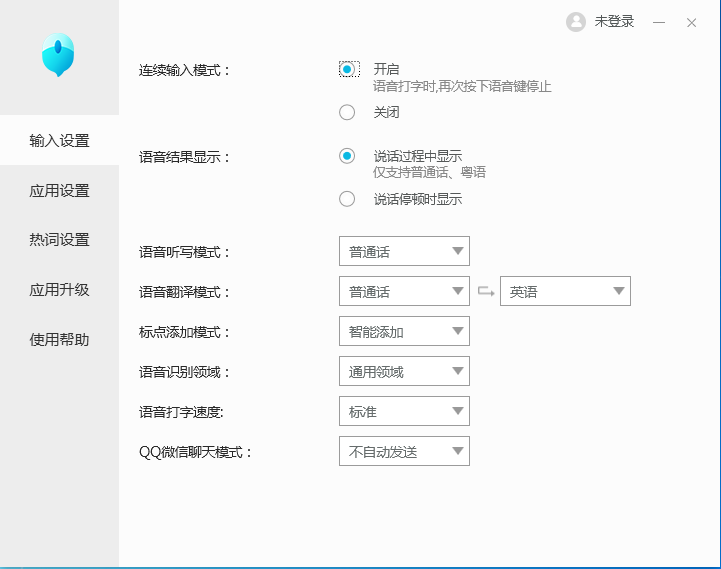Open the QQ微信聊天模式 dropdown
The image size is (721, 569).
(x=404, y=451)
